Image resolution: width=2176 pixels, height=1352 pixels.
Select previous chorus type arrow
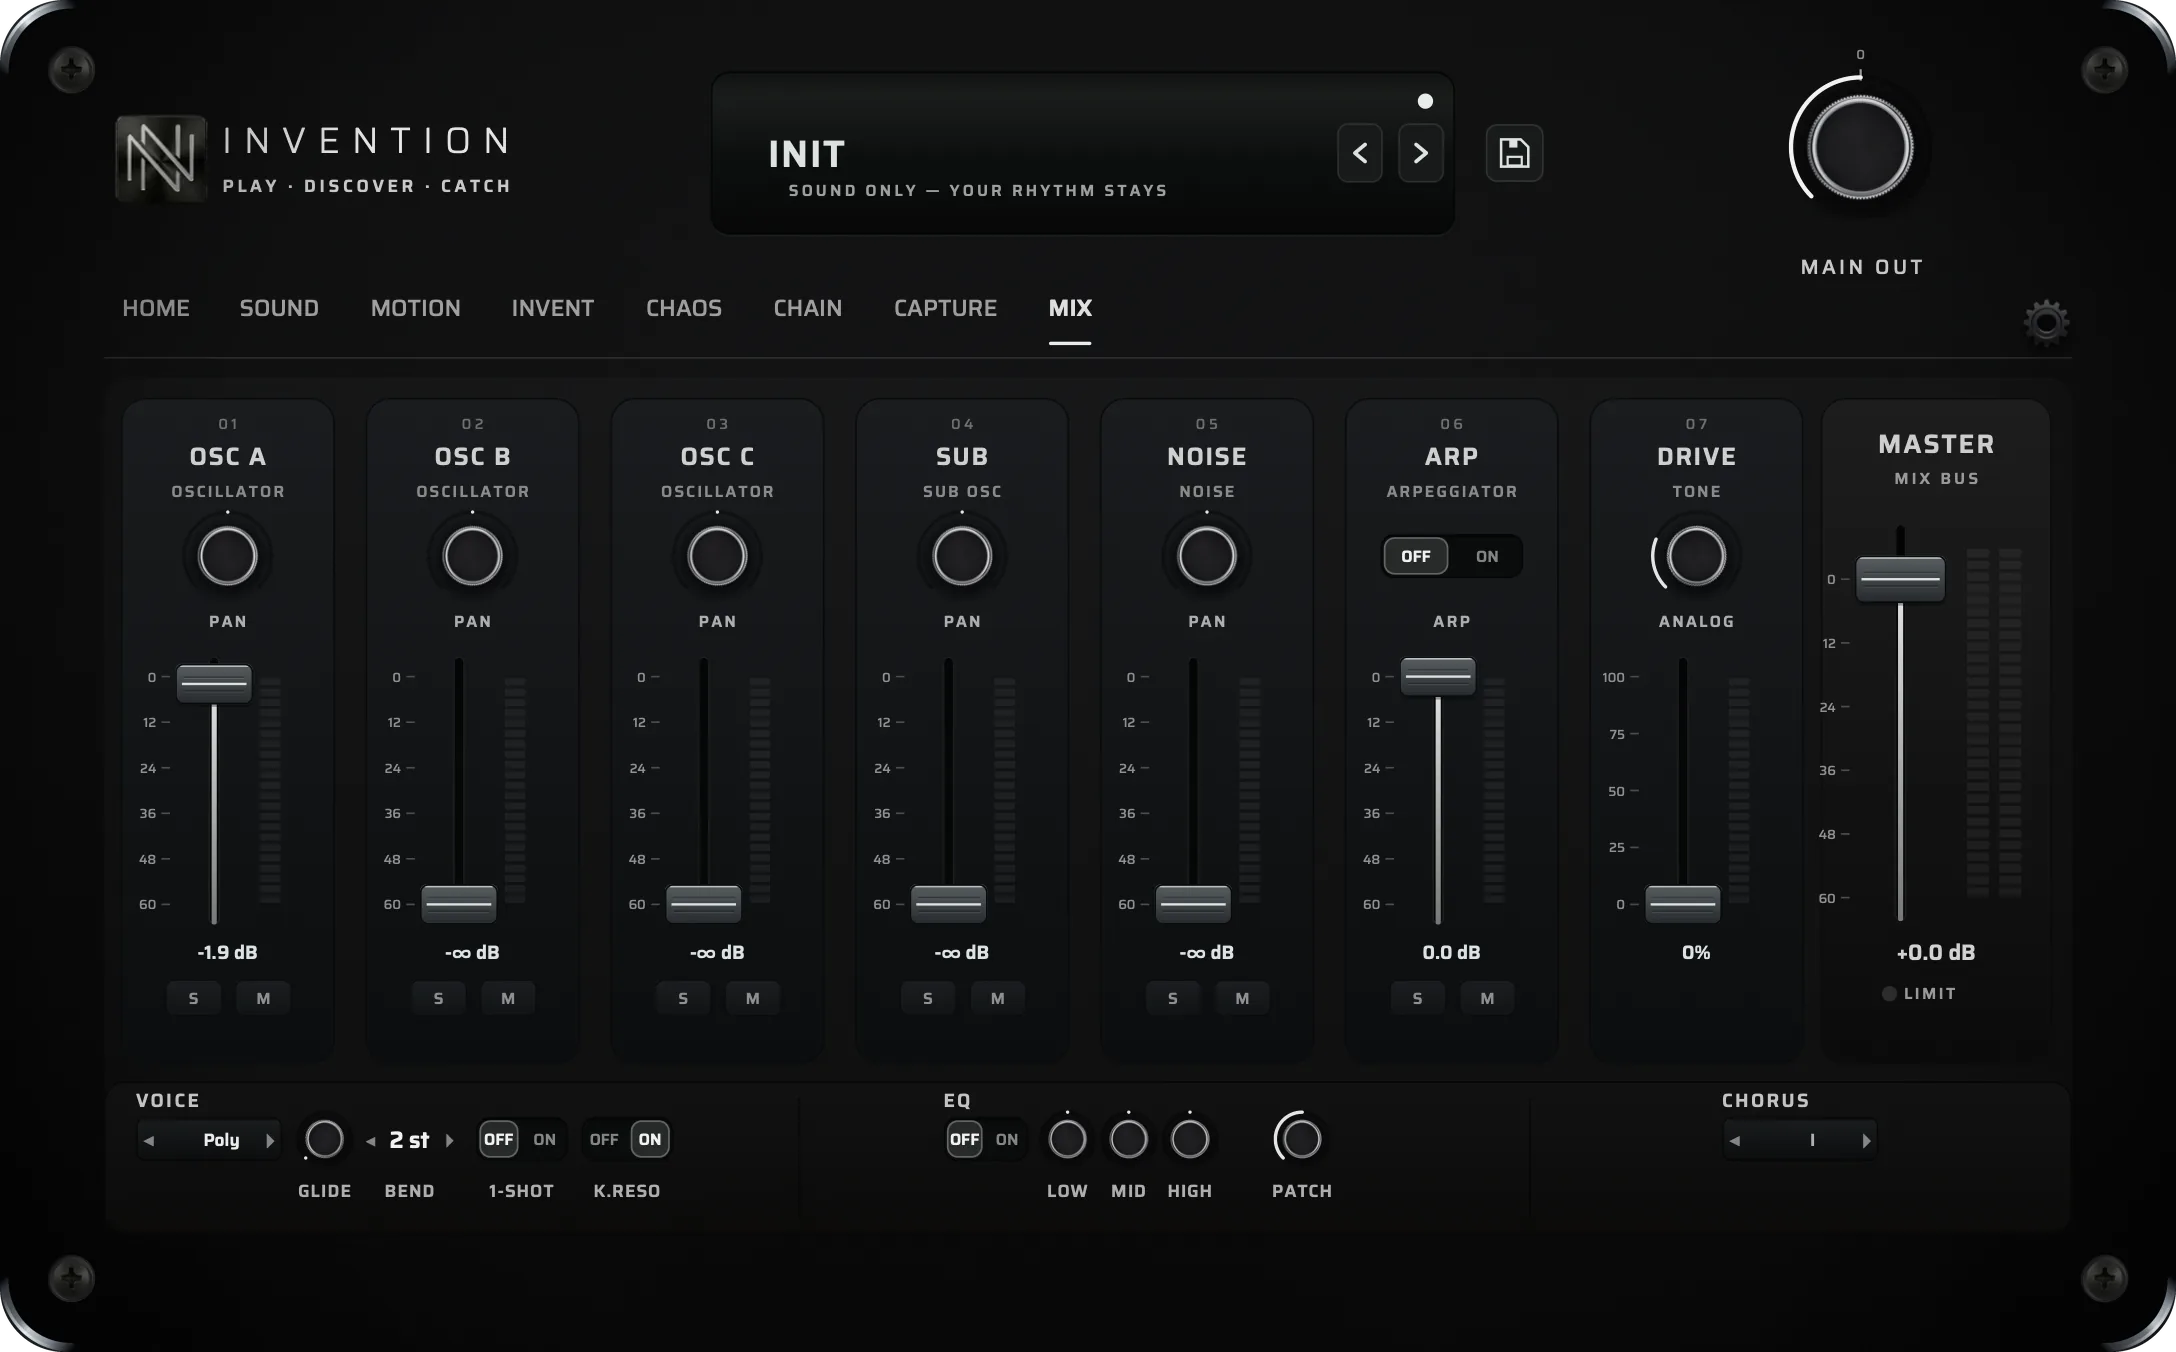pyautogui.click(x=1735, y=1140)
